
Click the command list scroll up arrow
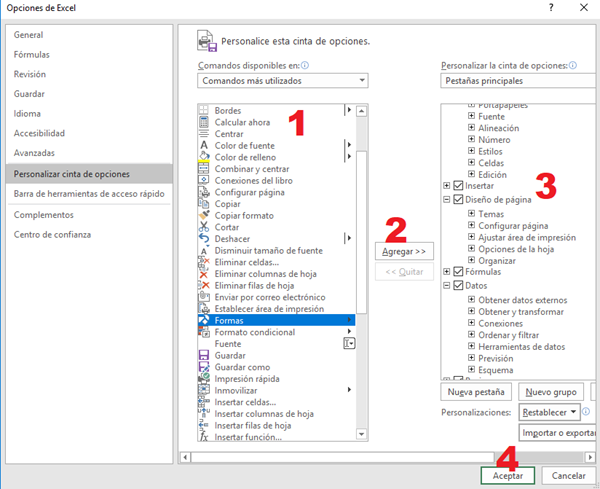point(361,111)
